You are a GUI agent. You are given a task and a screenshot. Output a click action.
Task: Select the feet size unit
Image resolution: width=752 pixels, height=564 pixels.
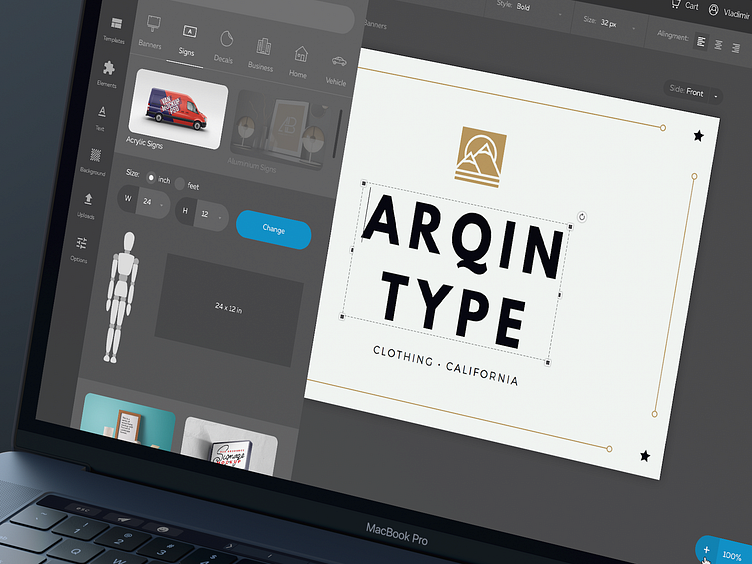[180, 185]
